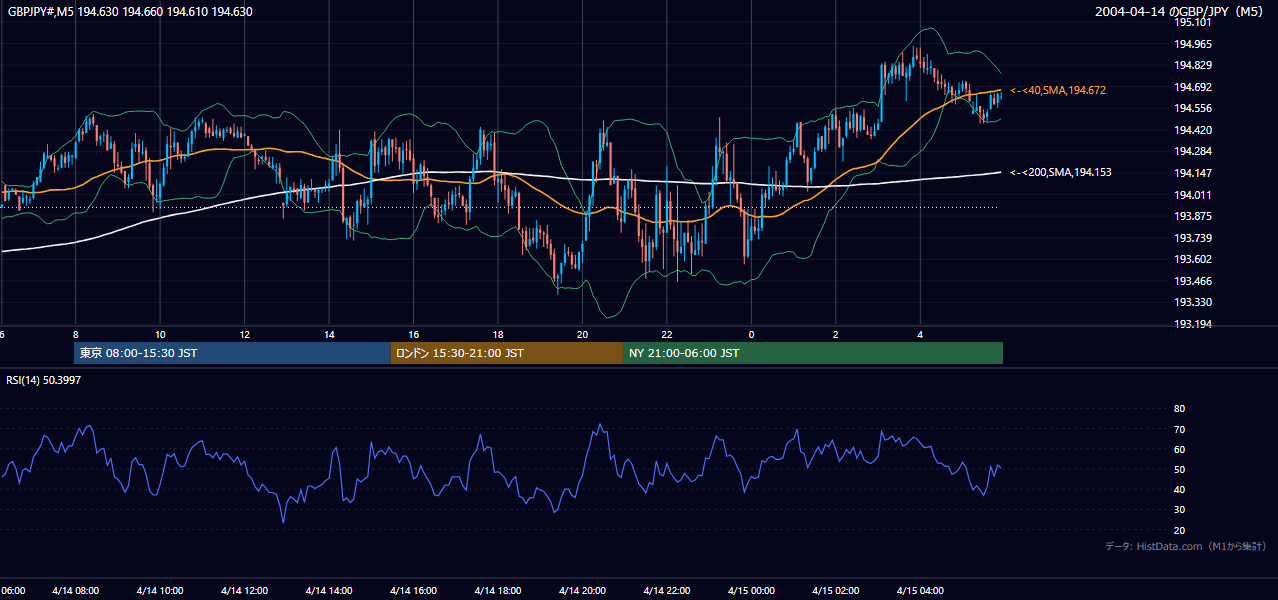This screenshot has width=1278, height=600.
Task: Click hour marker 22 under the price chart
Action: (667, 335)
